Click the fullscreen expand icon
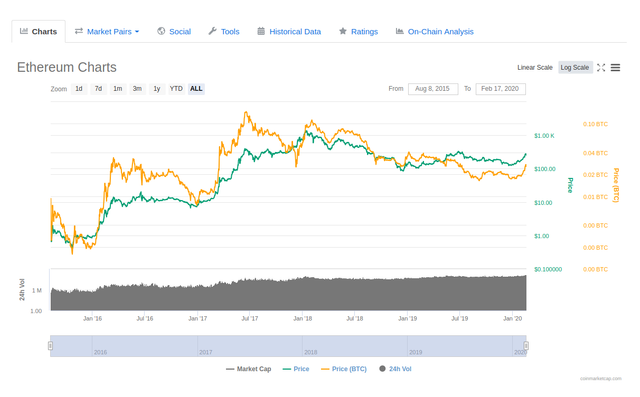 point(601,68)
